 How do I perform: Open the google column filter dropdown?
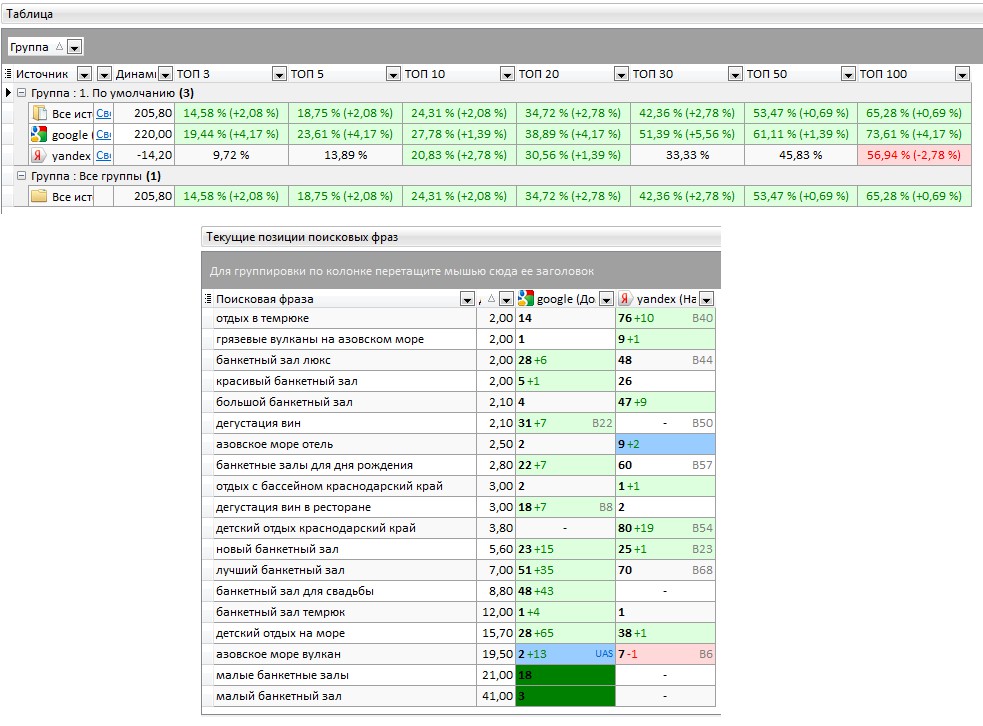(606, 300)
